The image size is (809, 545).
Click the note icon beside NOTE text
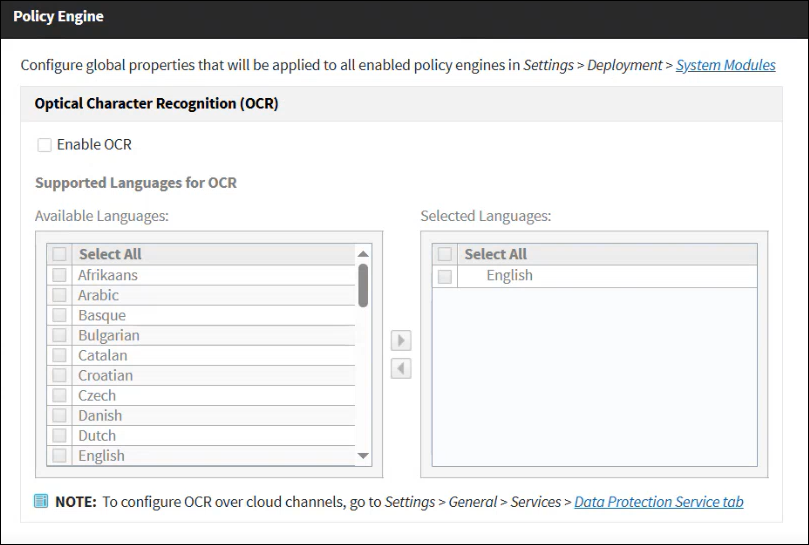click(x=41, y=502)
